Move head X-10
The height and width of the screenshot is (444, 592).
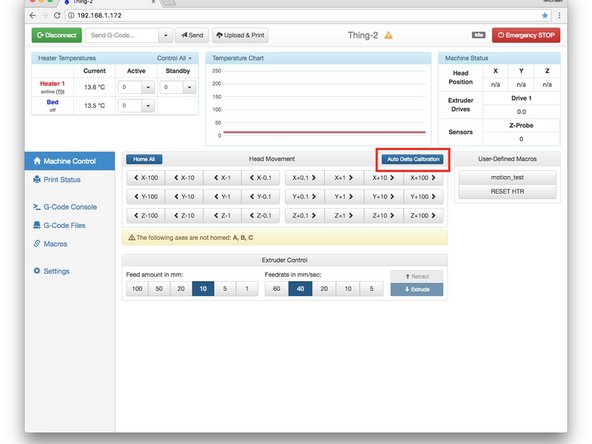click(184, 178)
